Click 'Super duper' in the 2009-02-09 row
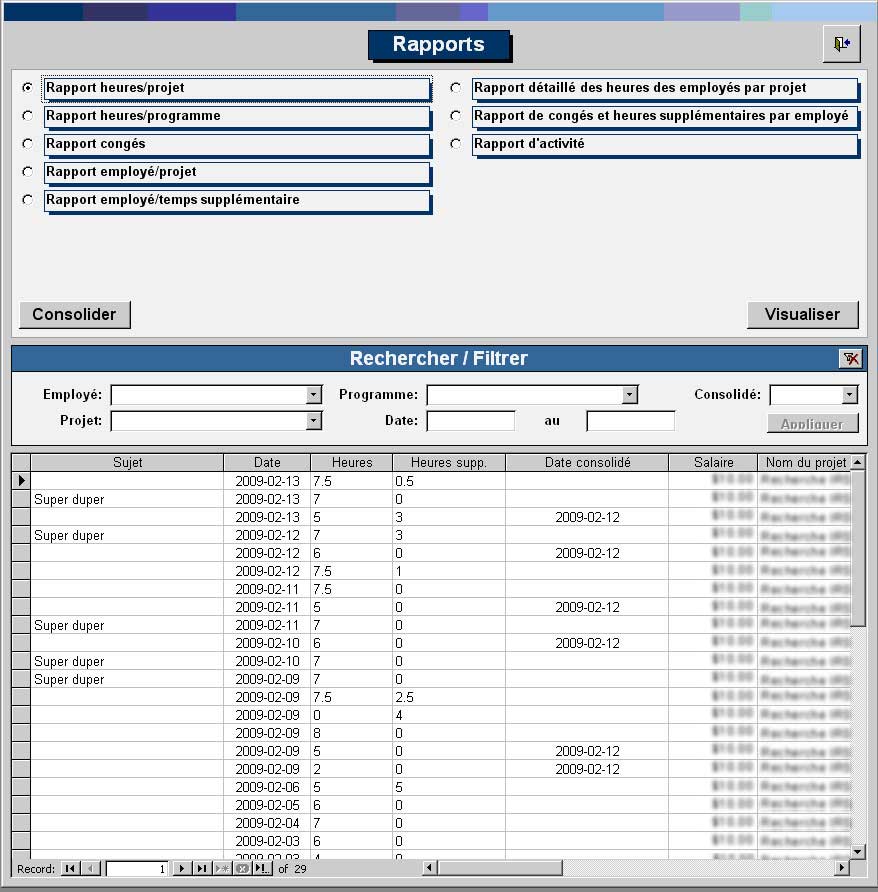Screen dimensions: 878x892 click(69, 679)
